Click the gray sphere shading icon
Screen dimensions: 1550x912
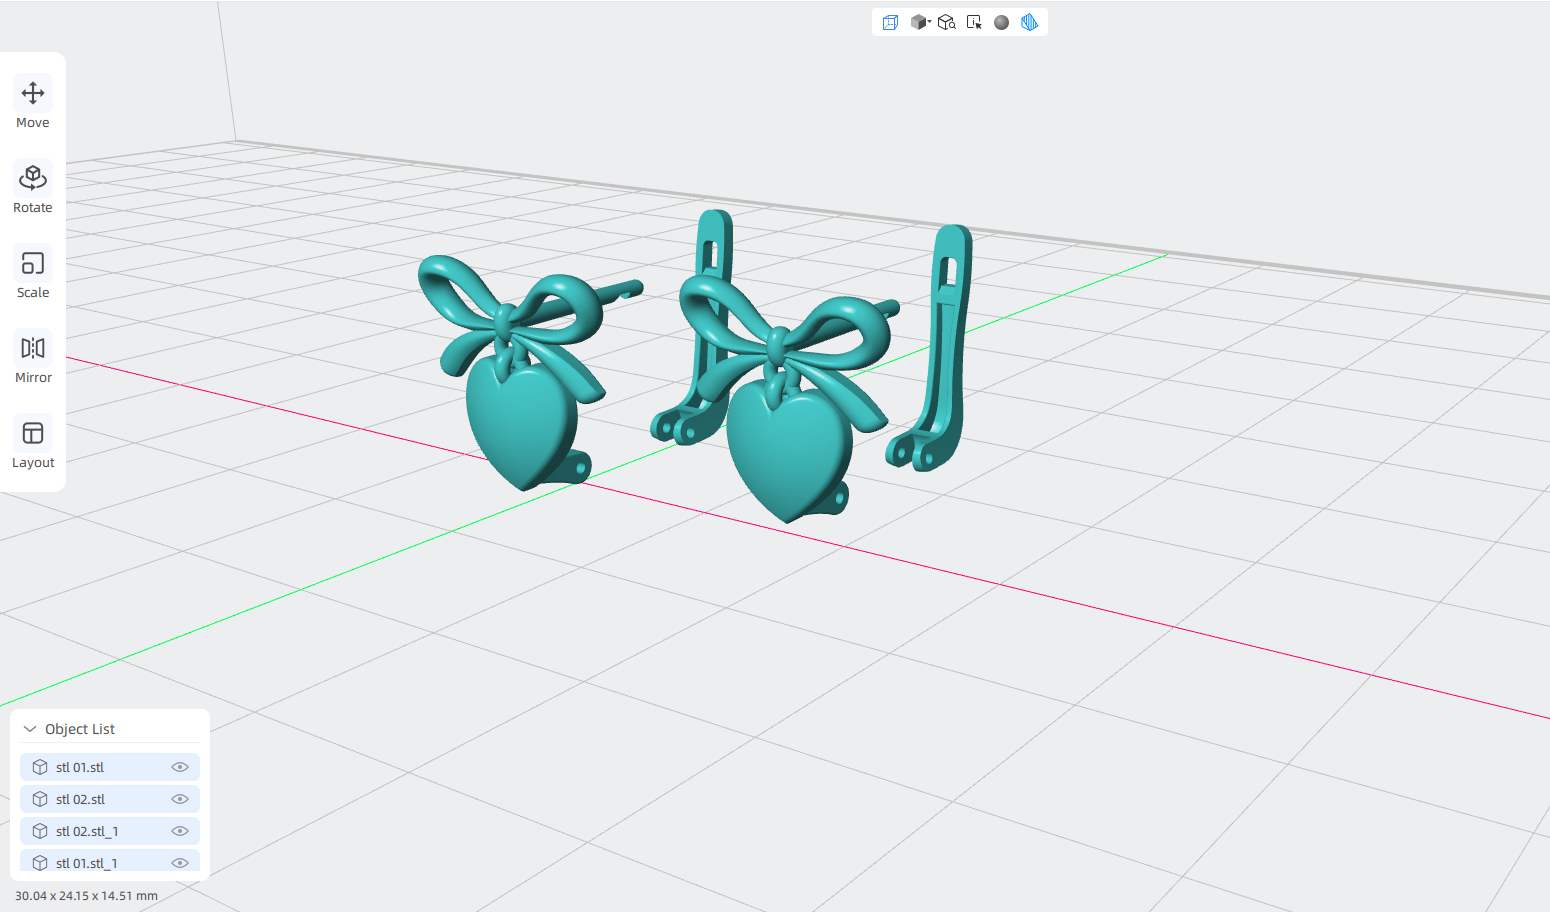(1001, 22)
